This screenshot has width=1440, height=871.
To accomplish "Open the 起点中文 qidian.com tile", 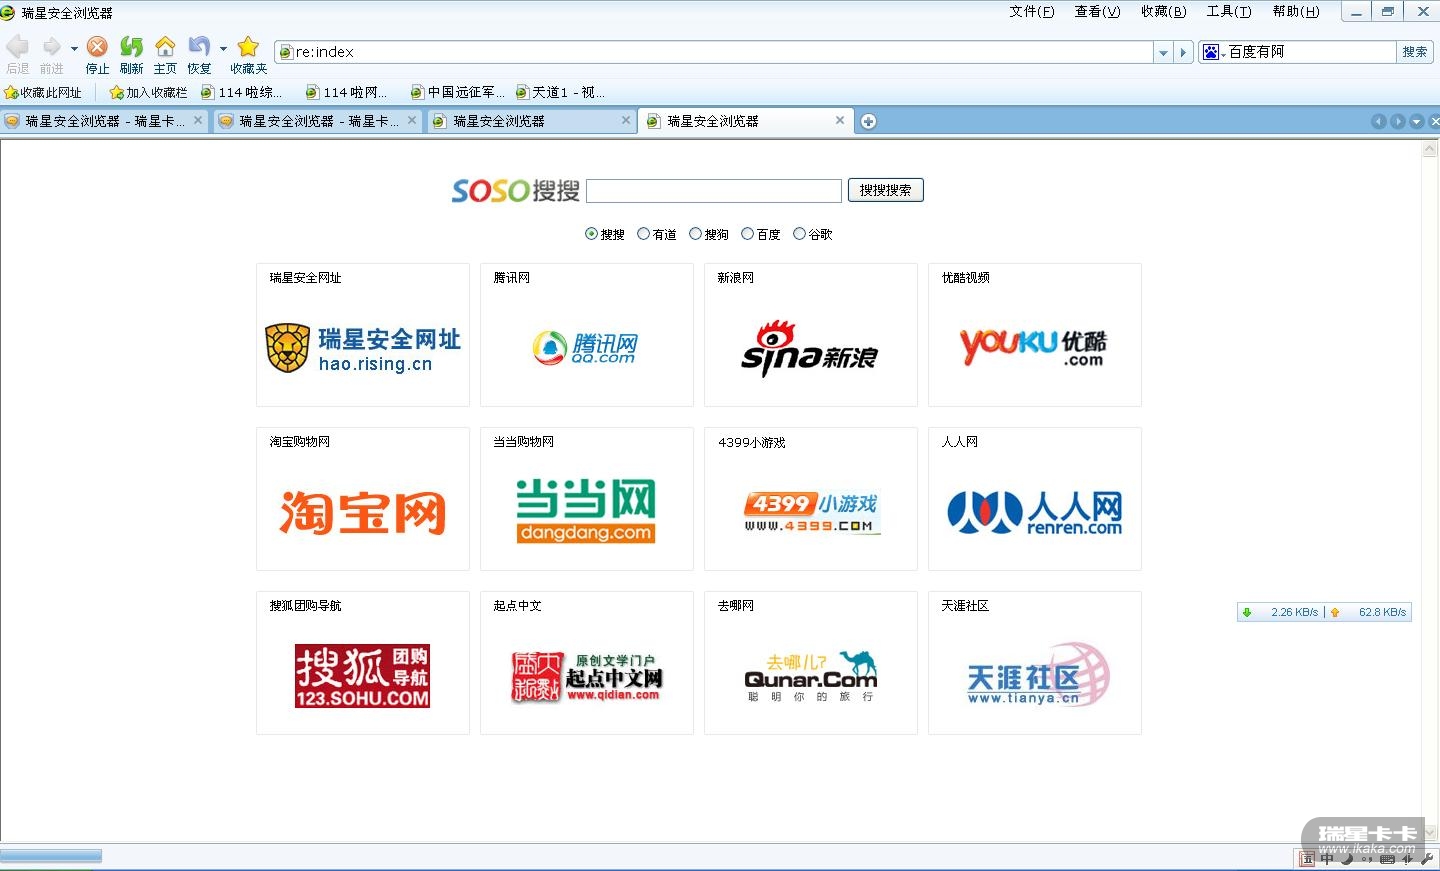I will (x=587, y=663).
